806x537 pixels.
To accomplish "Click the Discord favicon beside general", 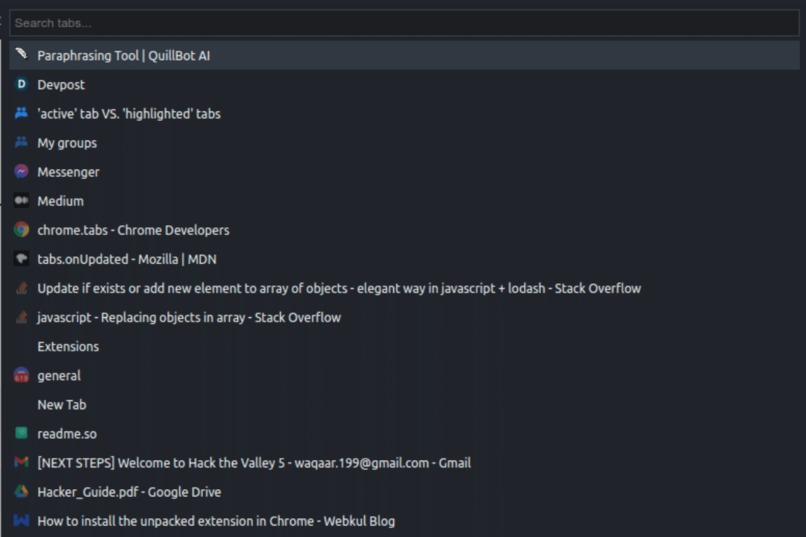I will point(21,375).
